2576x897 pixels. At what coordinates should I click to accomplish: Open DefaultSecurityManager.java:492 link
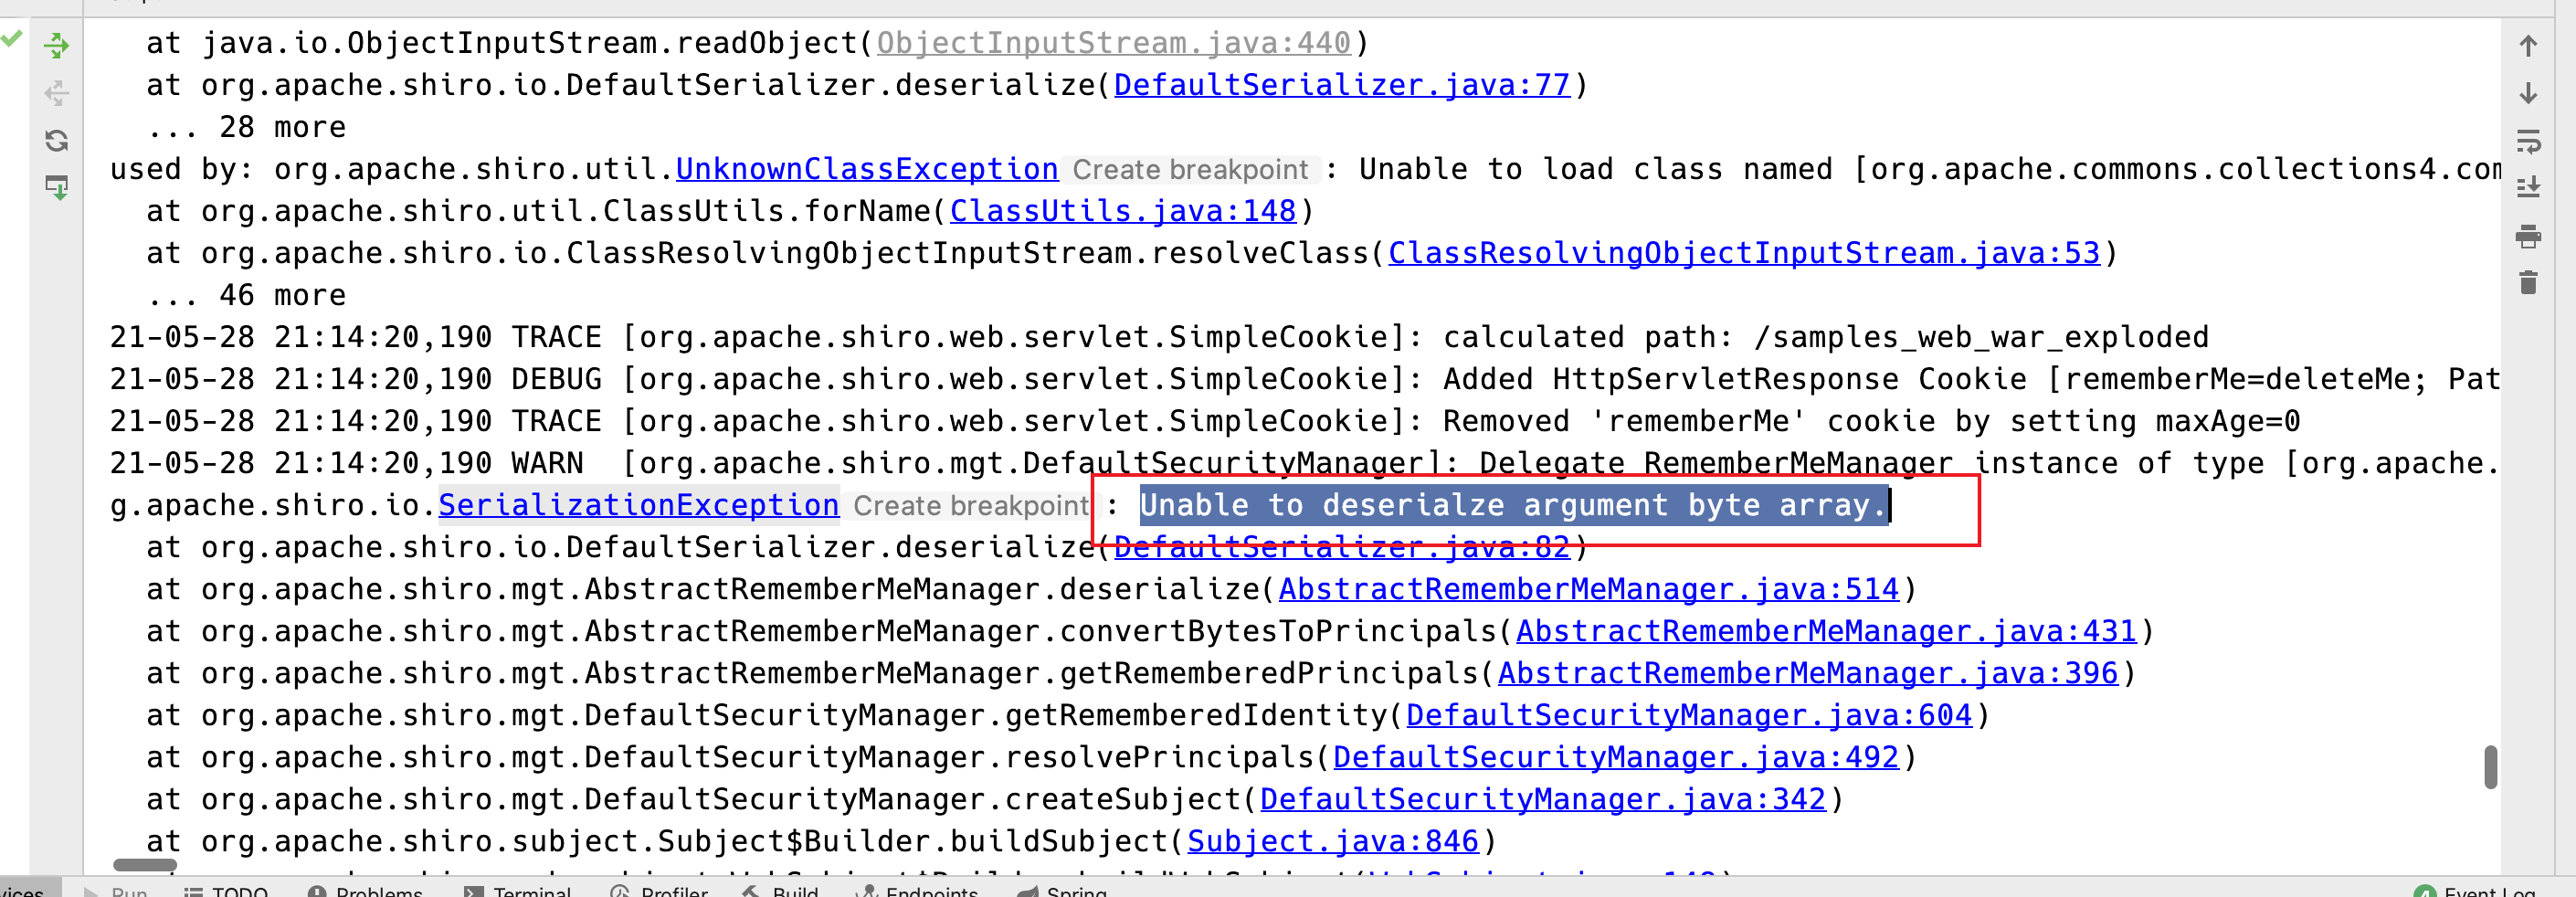click(x=1616, y=757)
